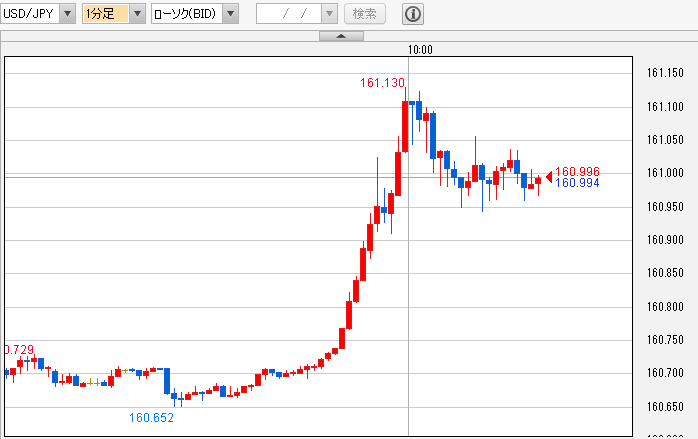Click the red current-price arrow marker
The width and height of the screenshot is (698, 439).
coord(549,177)
